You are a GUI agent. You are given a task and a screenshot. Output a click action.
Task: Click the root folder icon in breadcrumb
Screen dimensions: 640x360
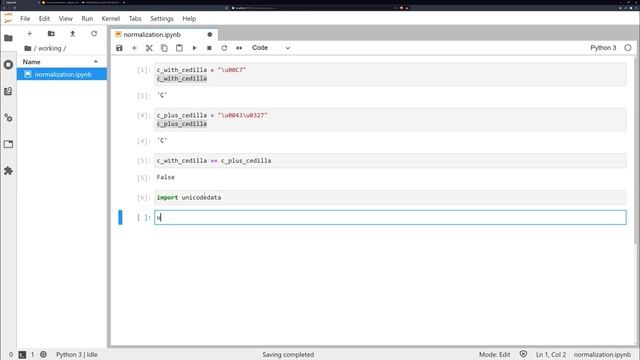pyautogui.click(x=28, y=48)
